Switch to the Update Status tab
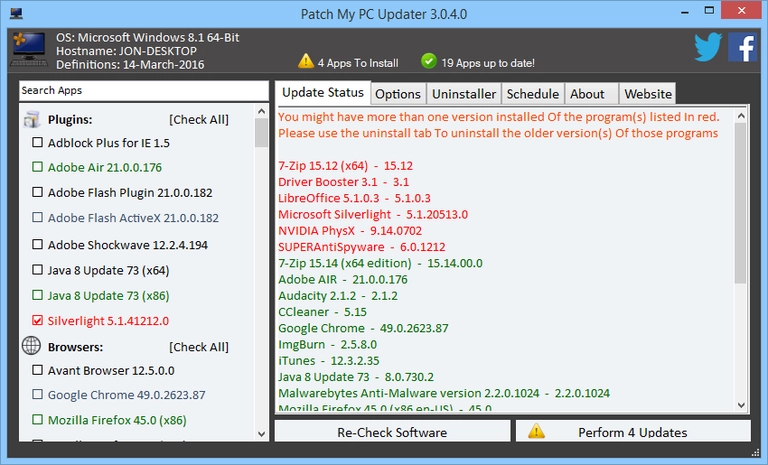This screenshot has width=768, height=465. point(323,93)
